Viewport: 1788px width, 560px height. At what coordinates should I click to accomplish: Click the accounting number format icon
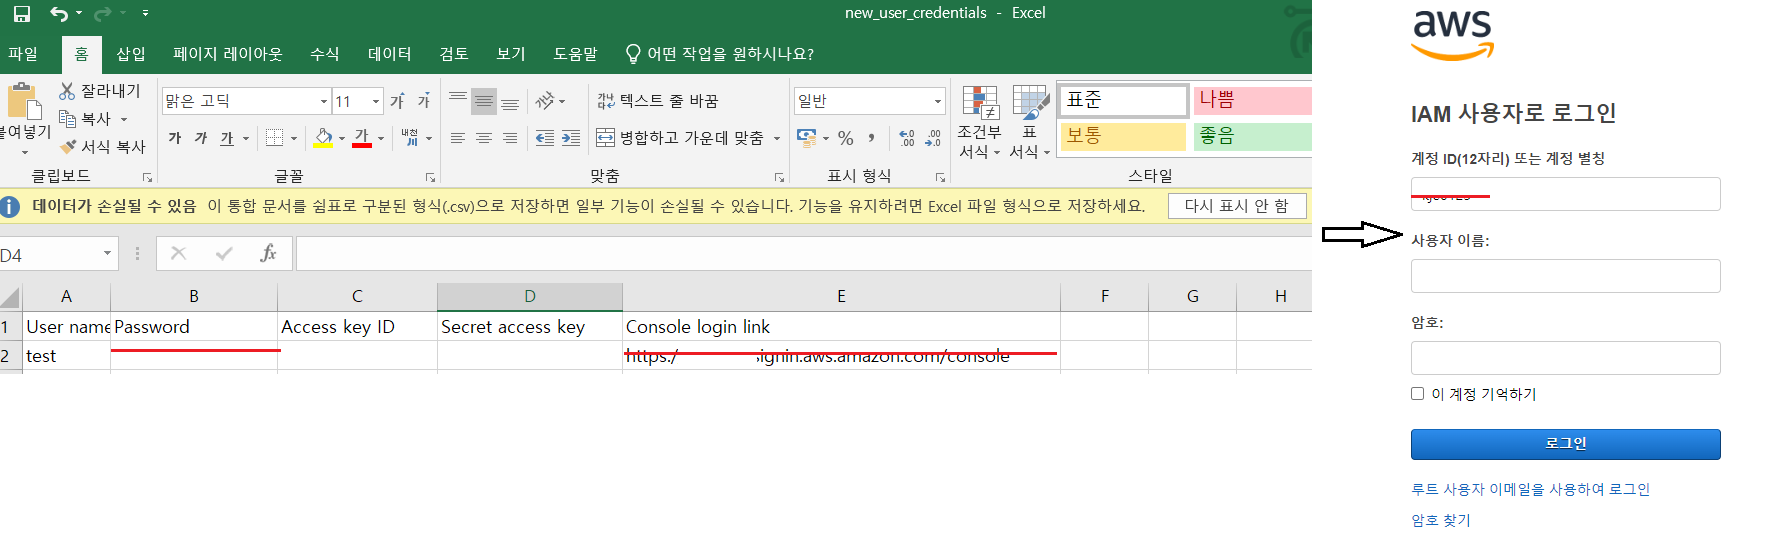(806, 138)
